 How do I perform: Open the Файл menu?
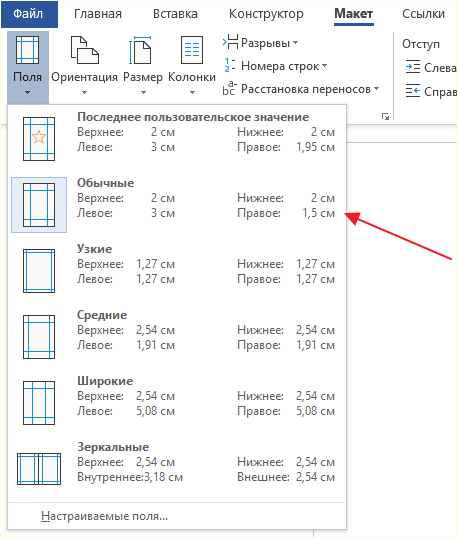[x=29, y=14]
